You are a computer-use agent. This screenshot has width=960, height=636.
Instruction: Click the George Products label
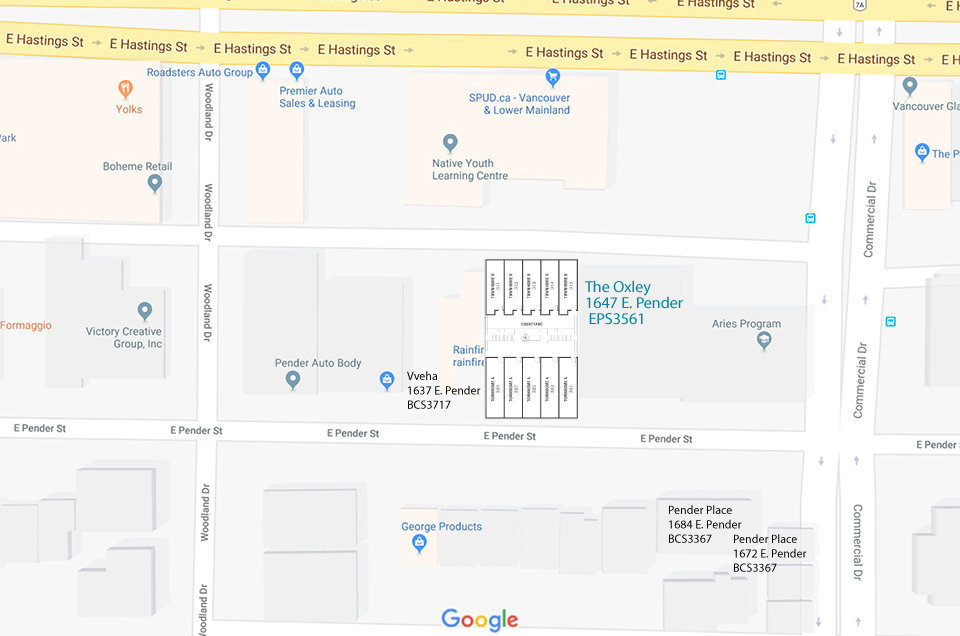click(x=441, y=526)
